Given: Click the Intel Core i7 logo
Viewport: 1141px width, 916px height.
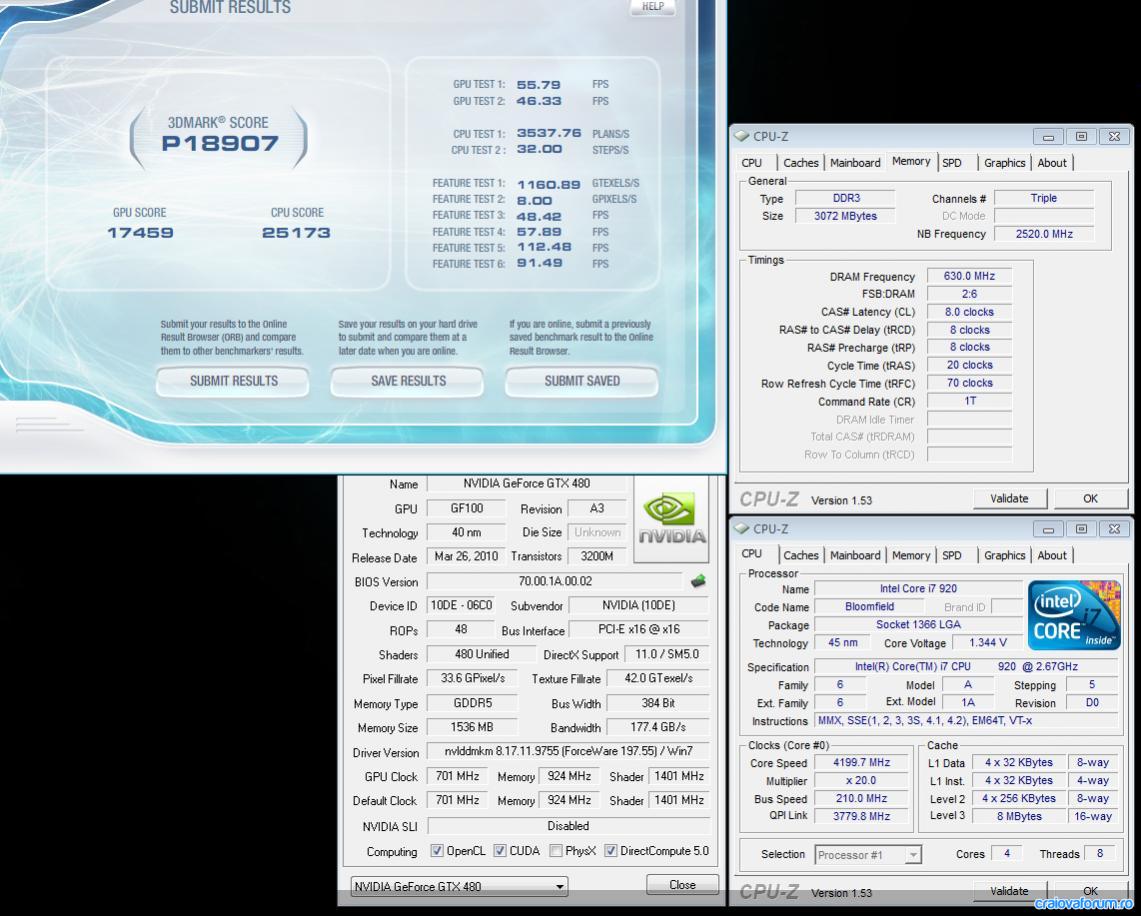Looking at the screenshot, I should click(1074, 615).
